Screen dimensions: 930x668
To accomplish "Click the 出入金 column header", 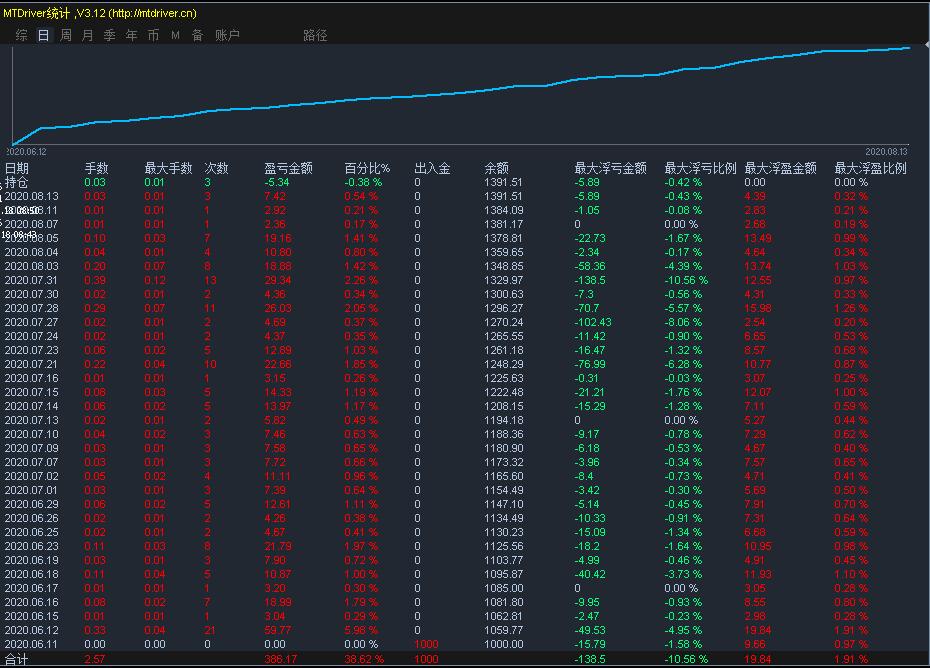I will 432,168.
